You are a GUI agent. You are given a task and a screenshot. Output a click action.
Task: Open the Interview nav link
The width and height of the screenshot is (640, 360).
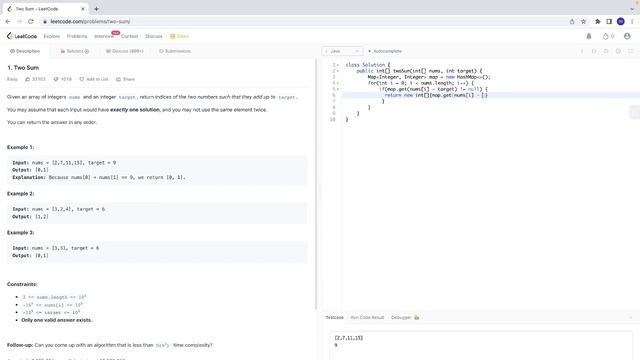point(104,36)
